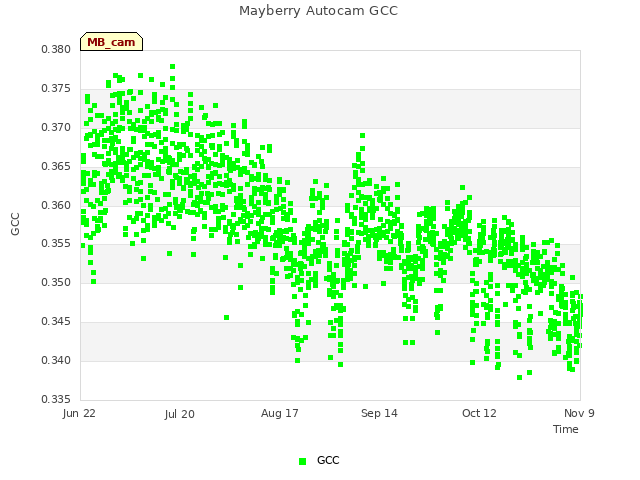640x480 pixels.
Task: Click the Nov 9 x-axis date
Action: (x=579, y=413)
